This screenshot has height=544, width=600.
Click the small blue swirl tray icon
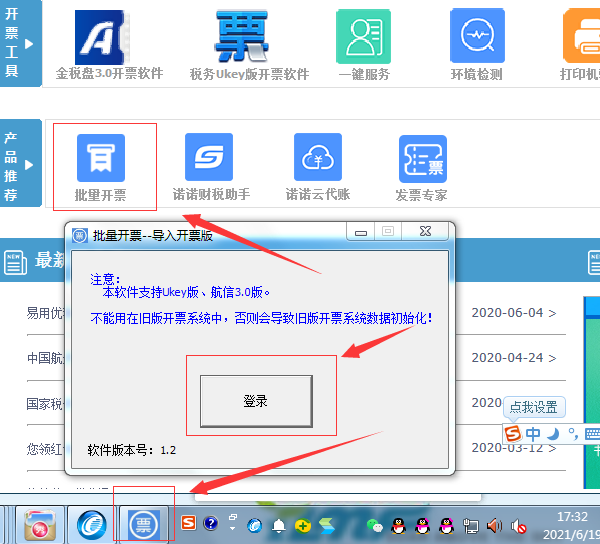point(254,526)
